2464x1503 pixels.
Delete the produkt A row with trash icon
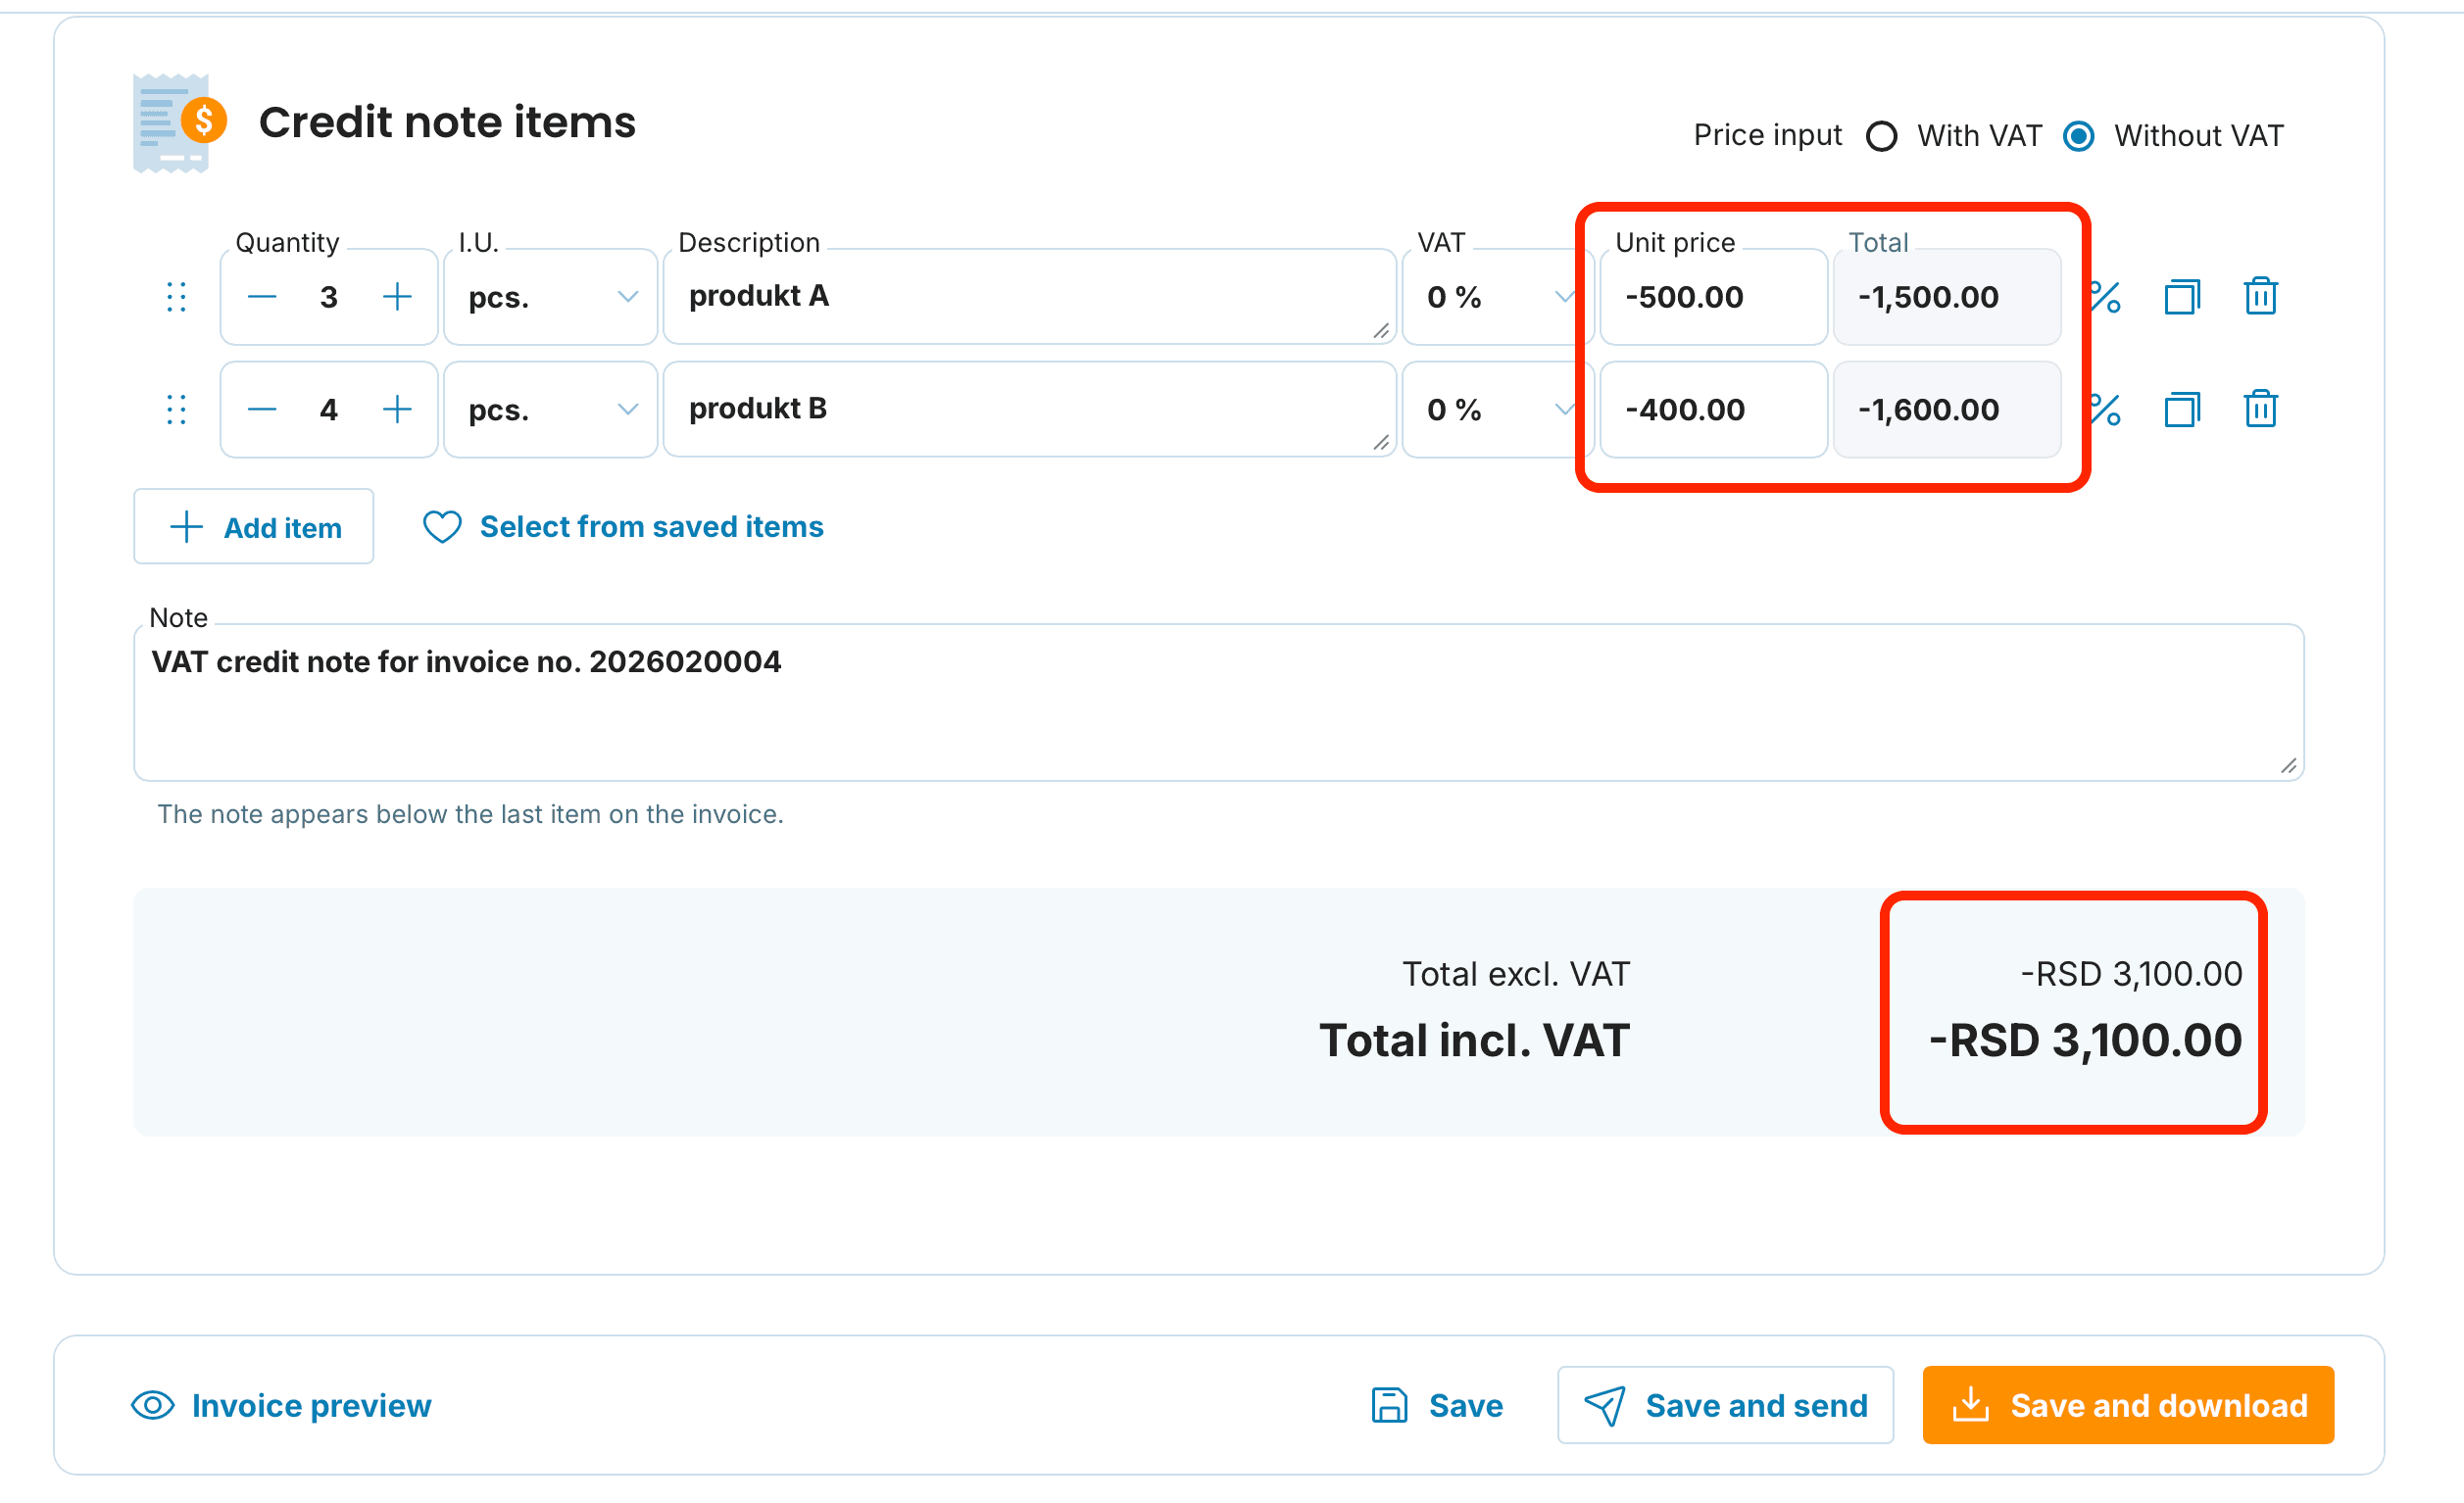[x=2260, y=297]
